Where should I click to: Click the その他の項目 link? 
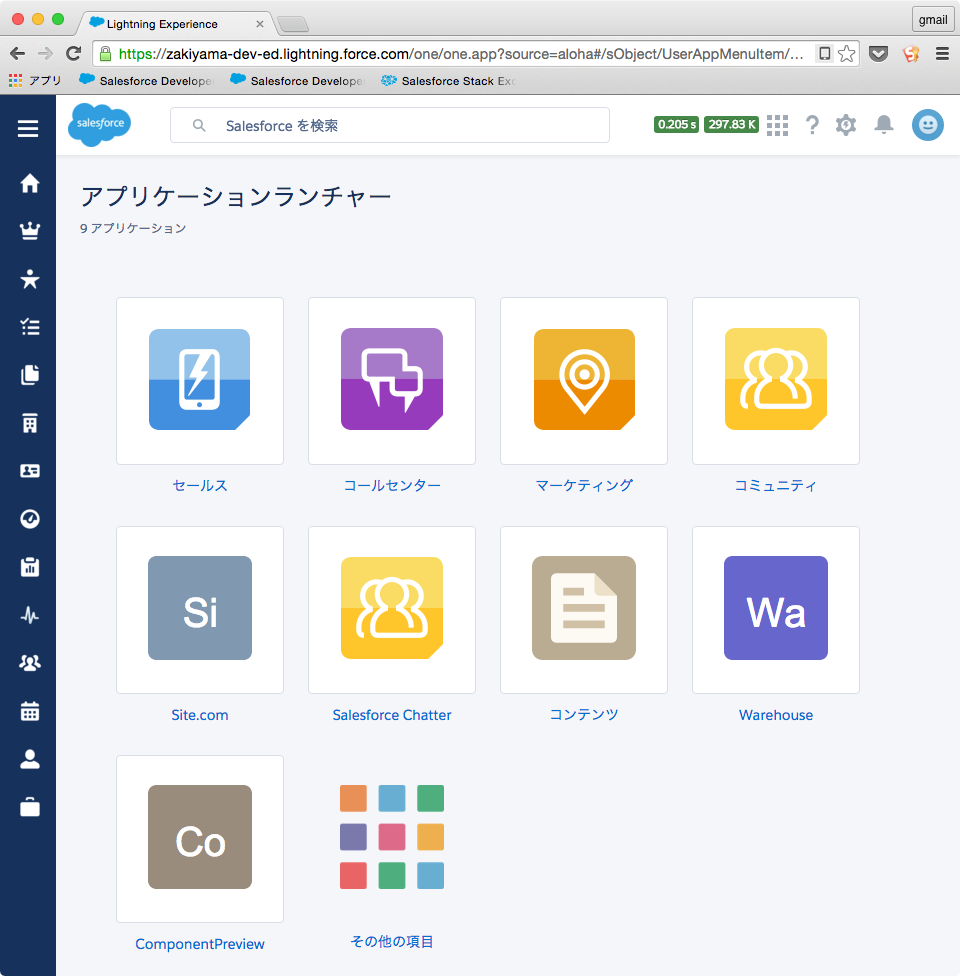pos(392,941)
